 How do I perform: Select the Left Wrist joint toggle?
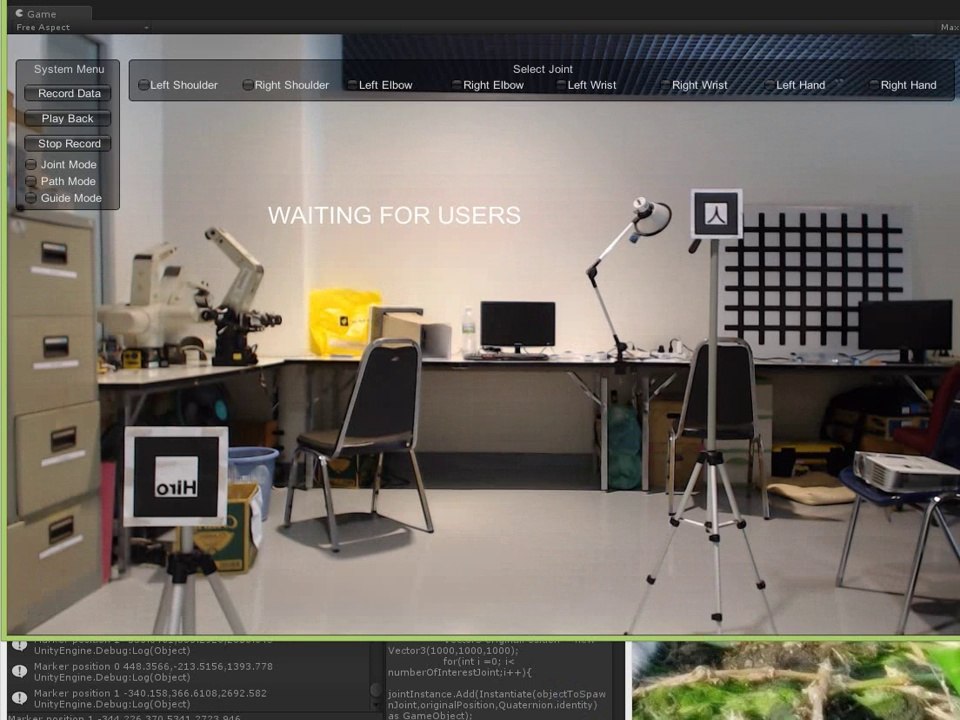coord(587,85)
